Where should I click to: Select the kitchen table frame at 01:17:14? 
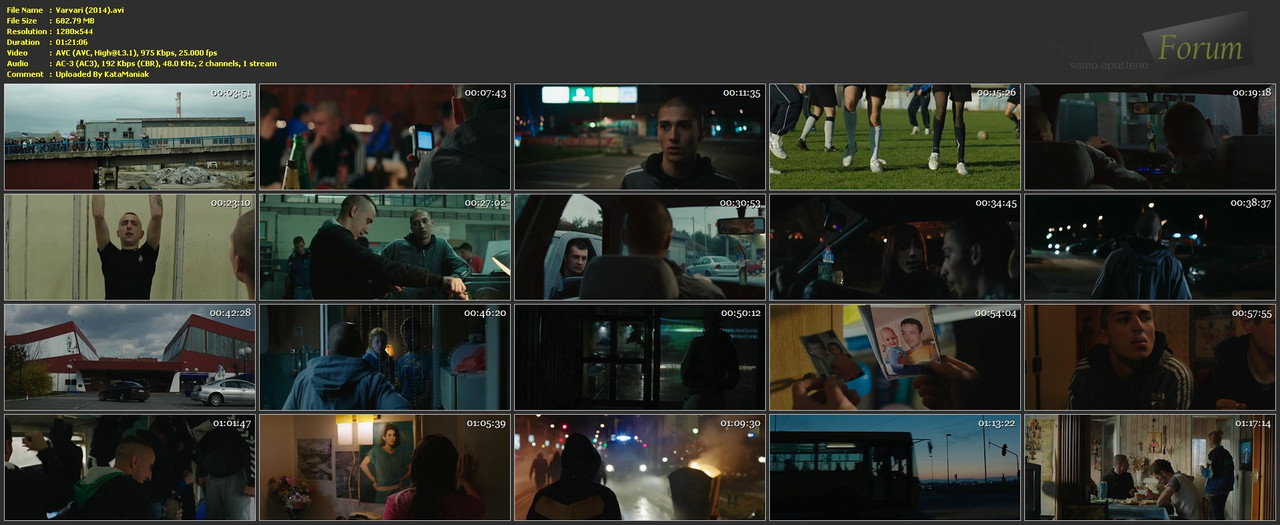pos(1150,467)
